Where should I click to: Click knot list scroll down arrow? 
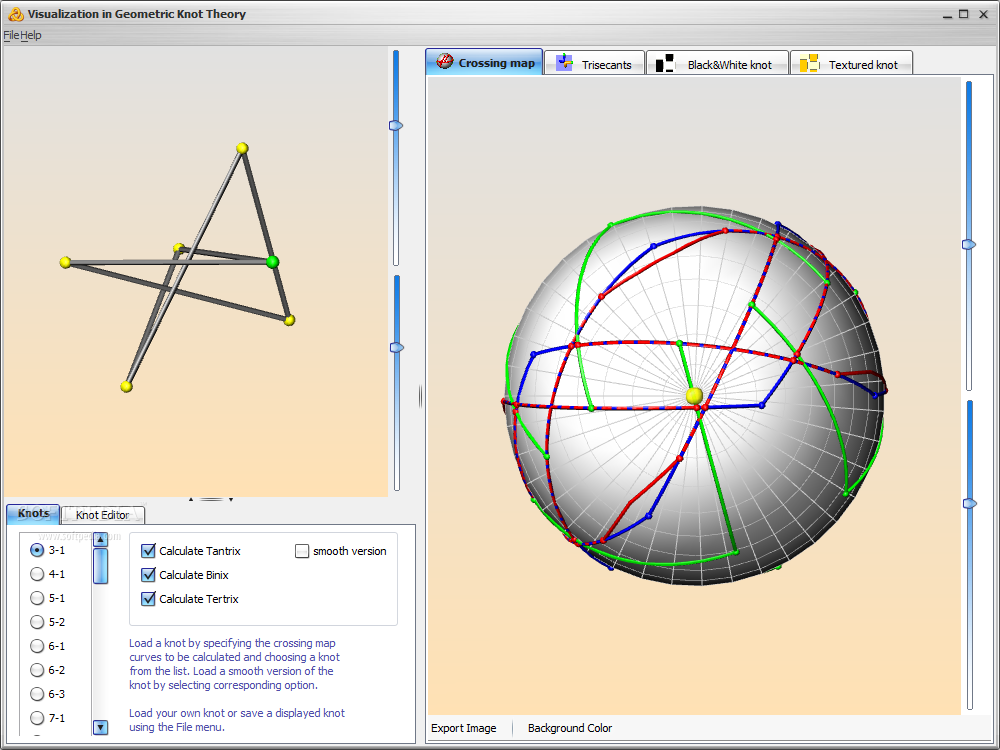click(x=100, y=727)
